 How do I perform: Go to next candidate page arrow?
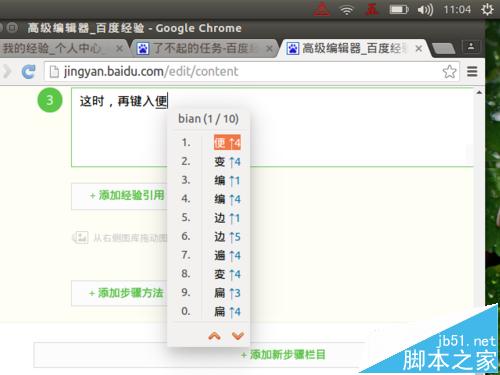click(x=238, y=336)
